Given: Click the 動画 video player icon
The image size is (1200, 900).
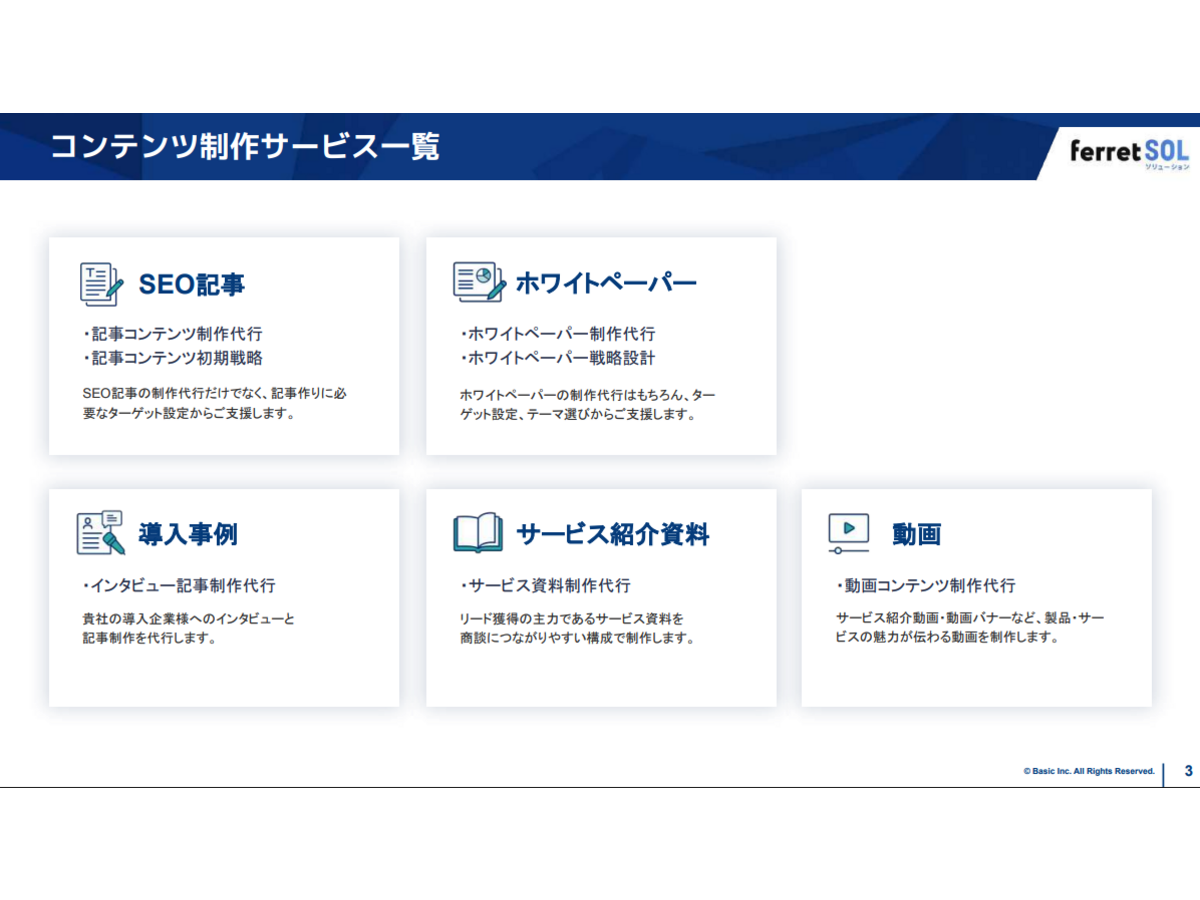Looking at the screenshot, I should pyautogui.click(x=848, y=533).
